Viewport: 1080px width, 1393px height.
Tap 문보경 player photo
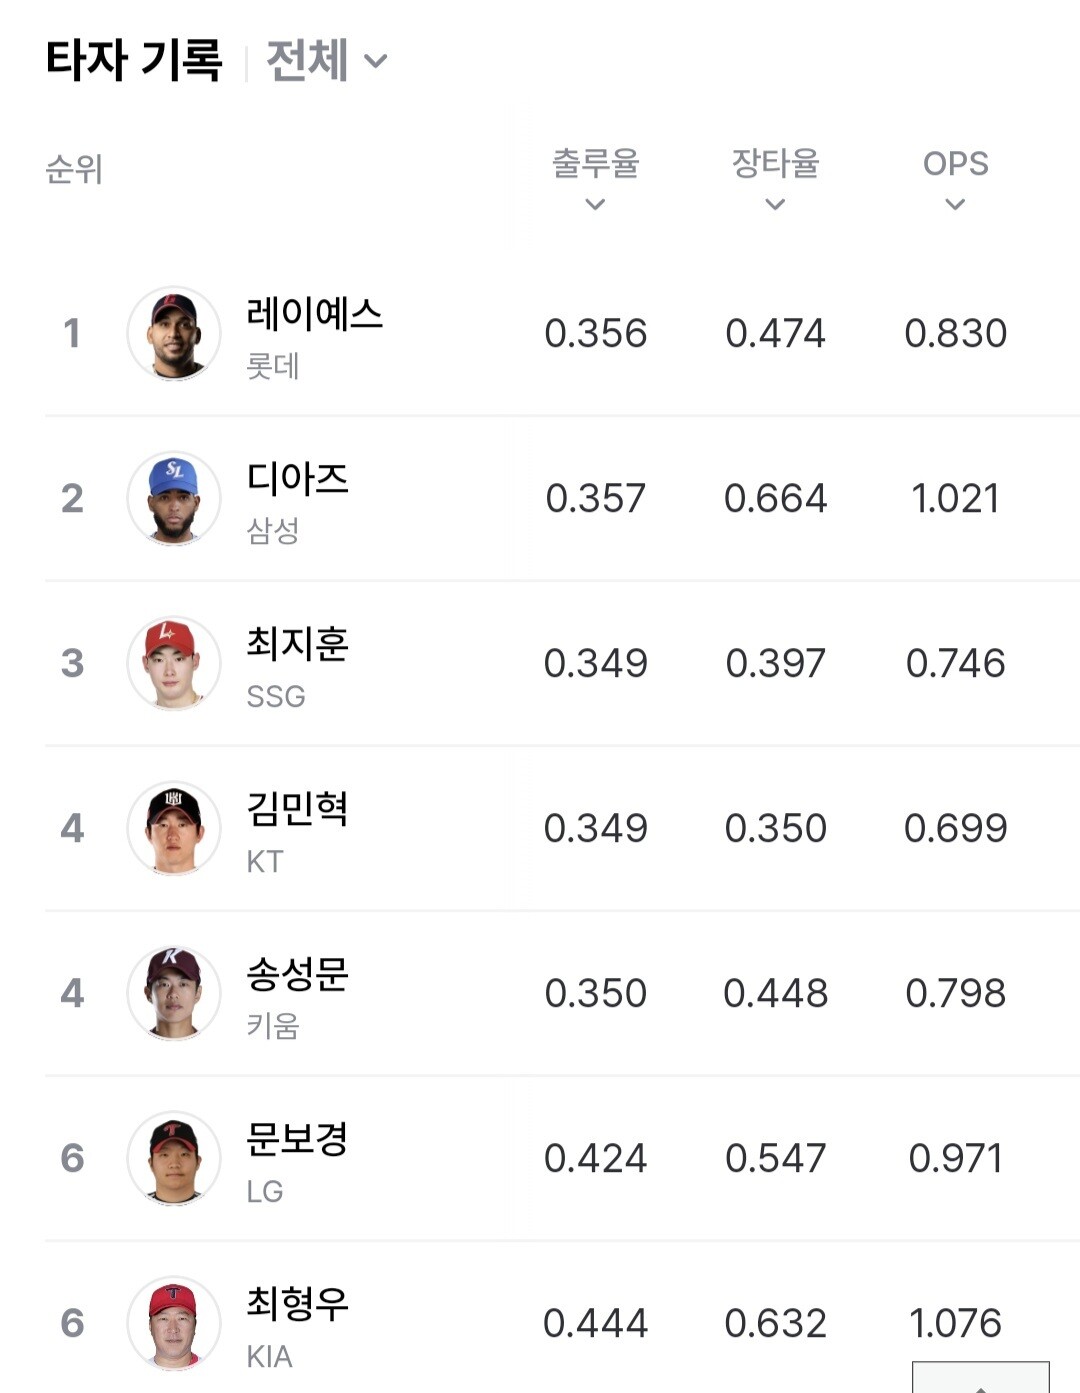(174, 1158)
